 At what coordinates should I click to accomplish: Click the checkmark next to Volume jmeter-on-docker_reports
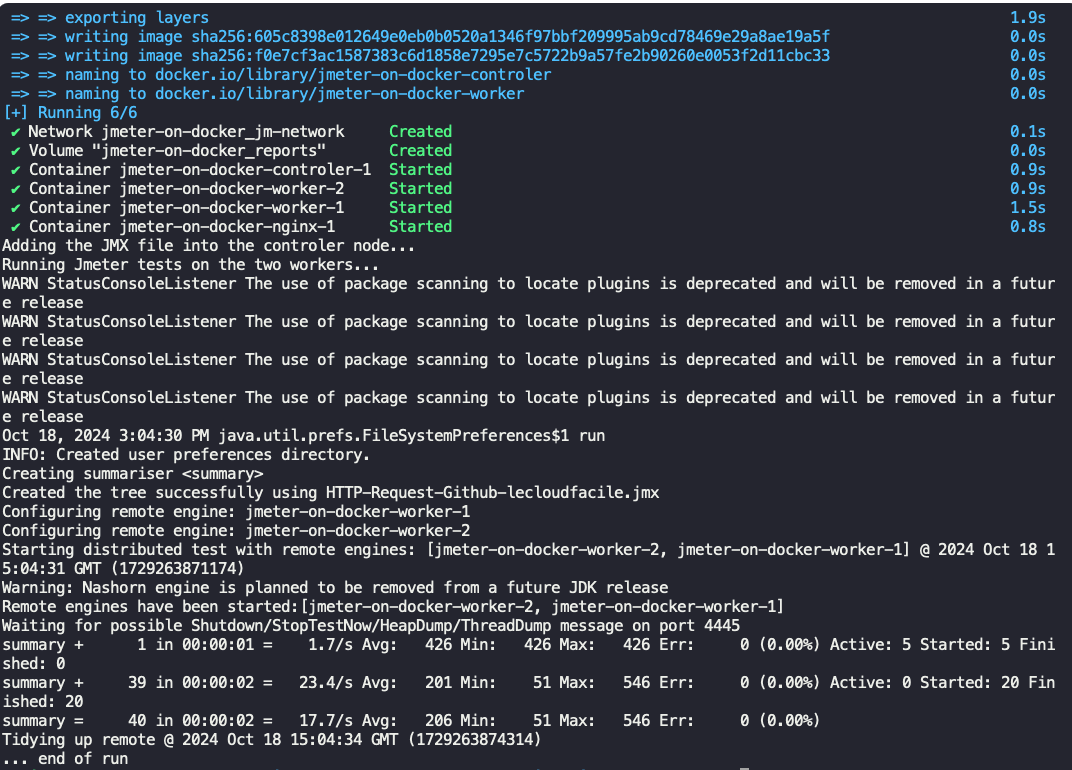[x=15, y=151]
